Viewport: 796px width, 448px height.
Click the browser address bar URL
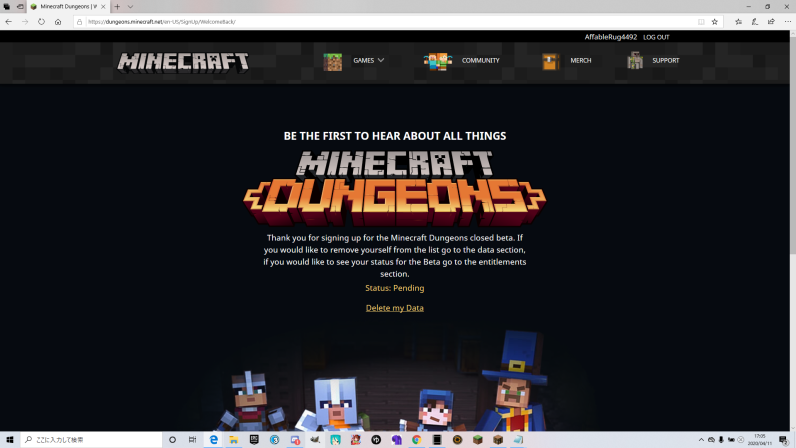click(300, 21)
